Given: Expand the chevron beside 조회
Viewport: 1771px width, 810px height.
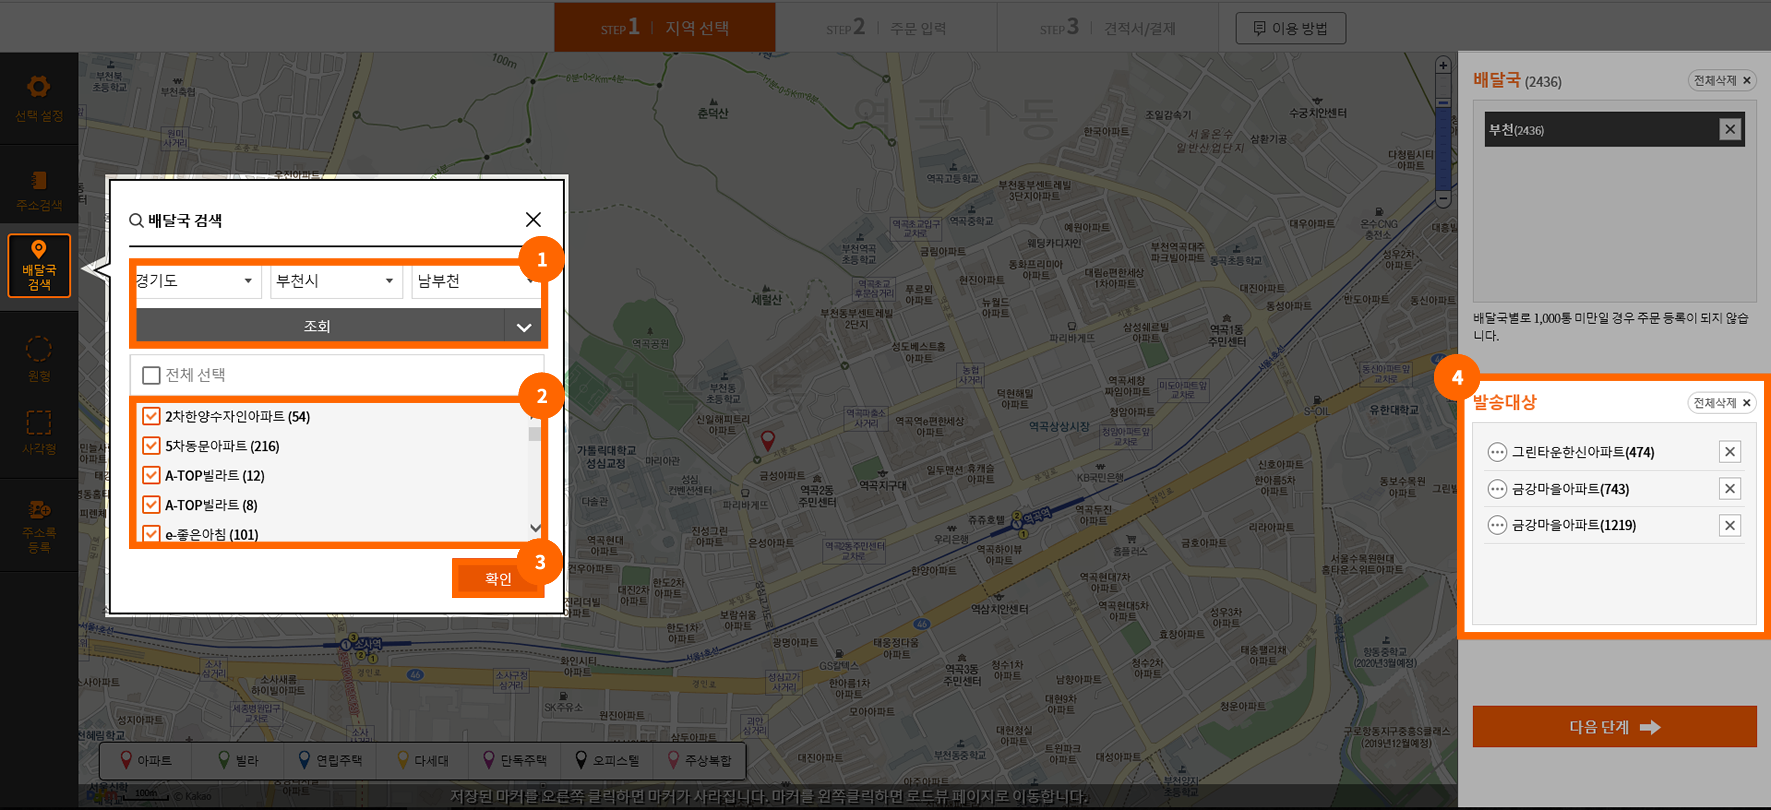Looking at the screenshot, I should 523,327.
